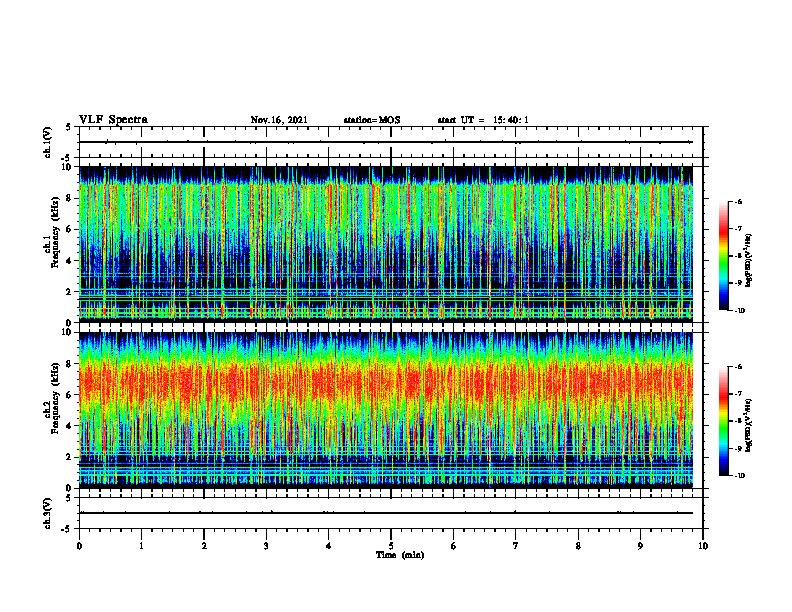Select the ch.1 "Frequency (kHz)" axis label
Image resolution: width=792 pixels, height=612 pixels.
[56, 232]
